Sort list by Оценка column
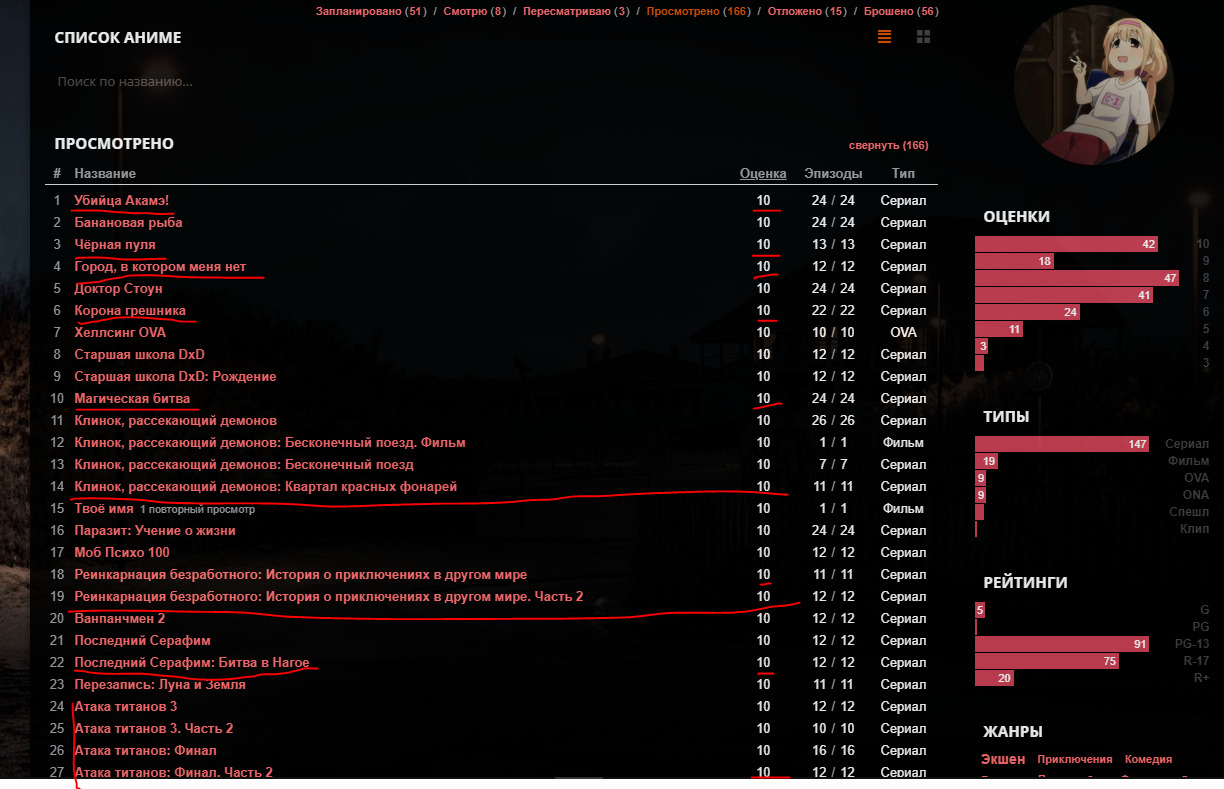The width and height of the screenshot is (1224, 789). (x=762, y=173)
